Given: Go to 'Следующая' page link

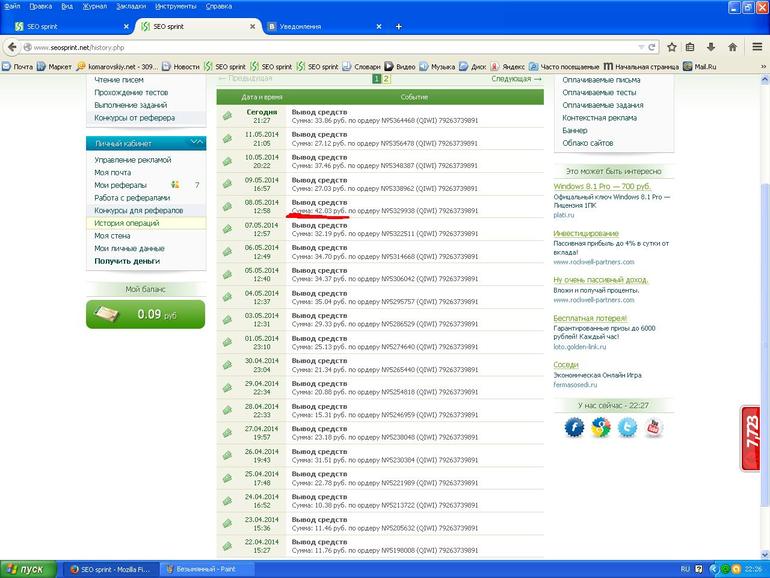Looking at the screenshot, I should pos(516,78).
